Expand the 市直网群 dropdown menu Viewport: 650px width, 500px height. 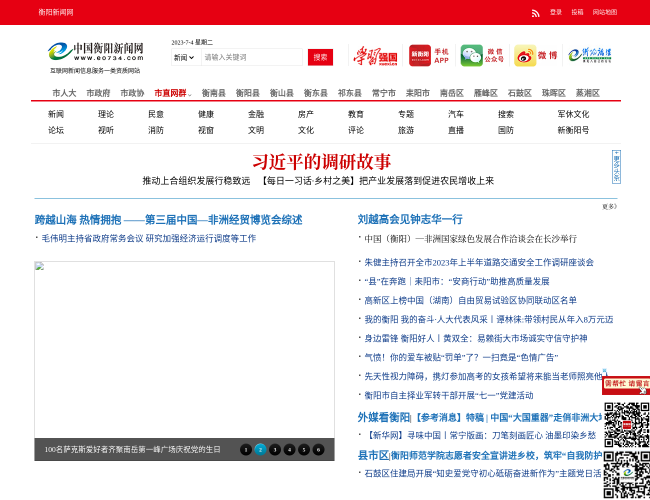point(172,93)
